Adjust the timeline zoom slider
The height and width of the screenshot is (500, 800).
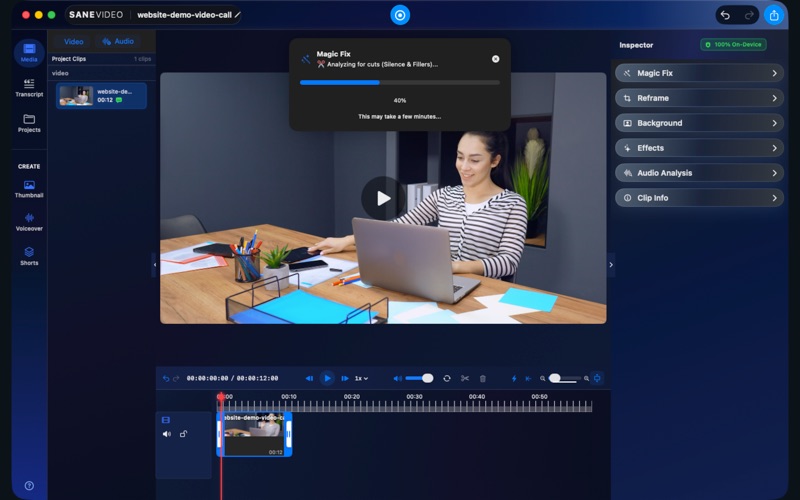click(565, 378)
